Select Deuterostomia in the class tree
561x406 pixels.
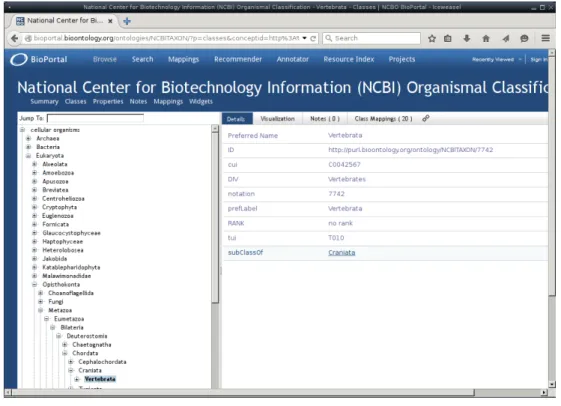pyautogui.click(x=87, y=336)
